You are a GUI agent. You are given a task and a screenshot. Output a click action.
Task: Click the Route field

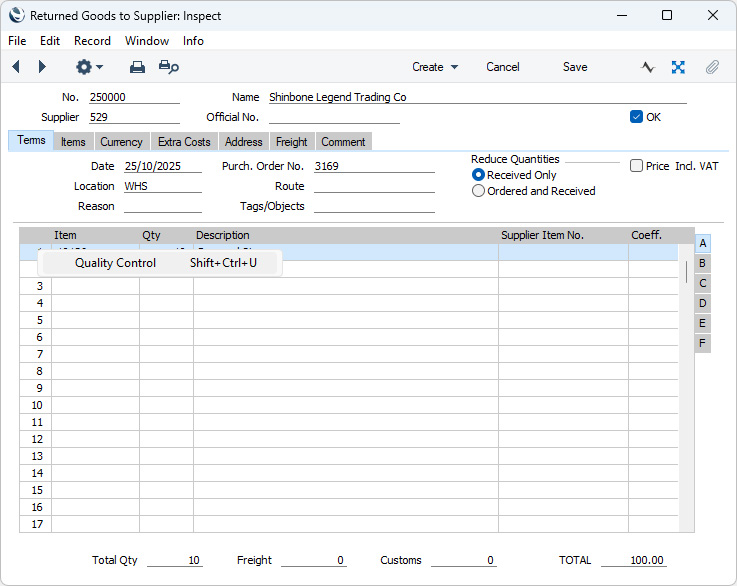coord(374,186)
